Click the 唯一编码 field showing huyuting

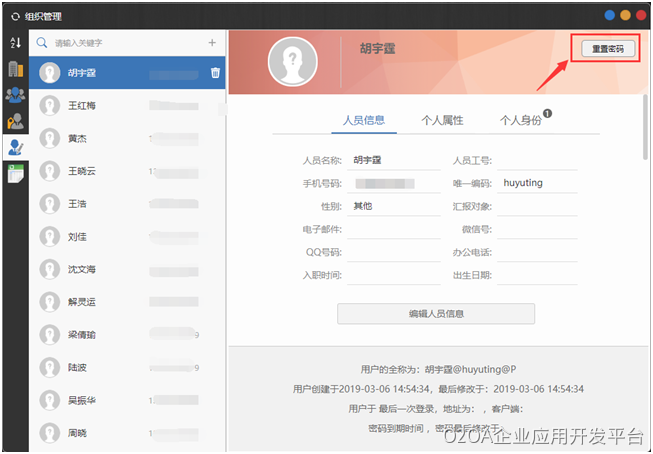pyautogui.click(x=538, y=183)
